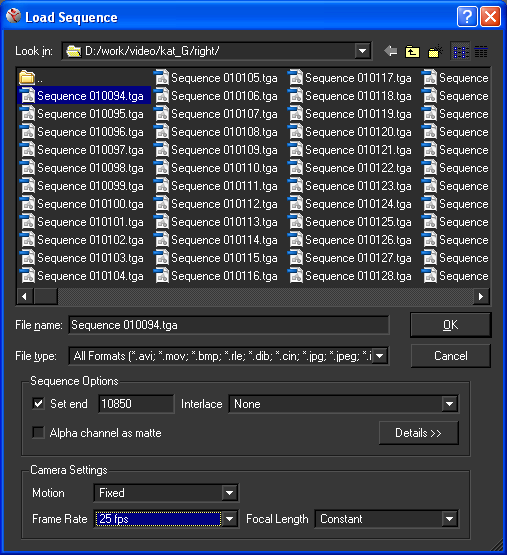Click the Cancel button
The image size is (507, 555).
point(450,356)
